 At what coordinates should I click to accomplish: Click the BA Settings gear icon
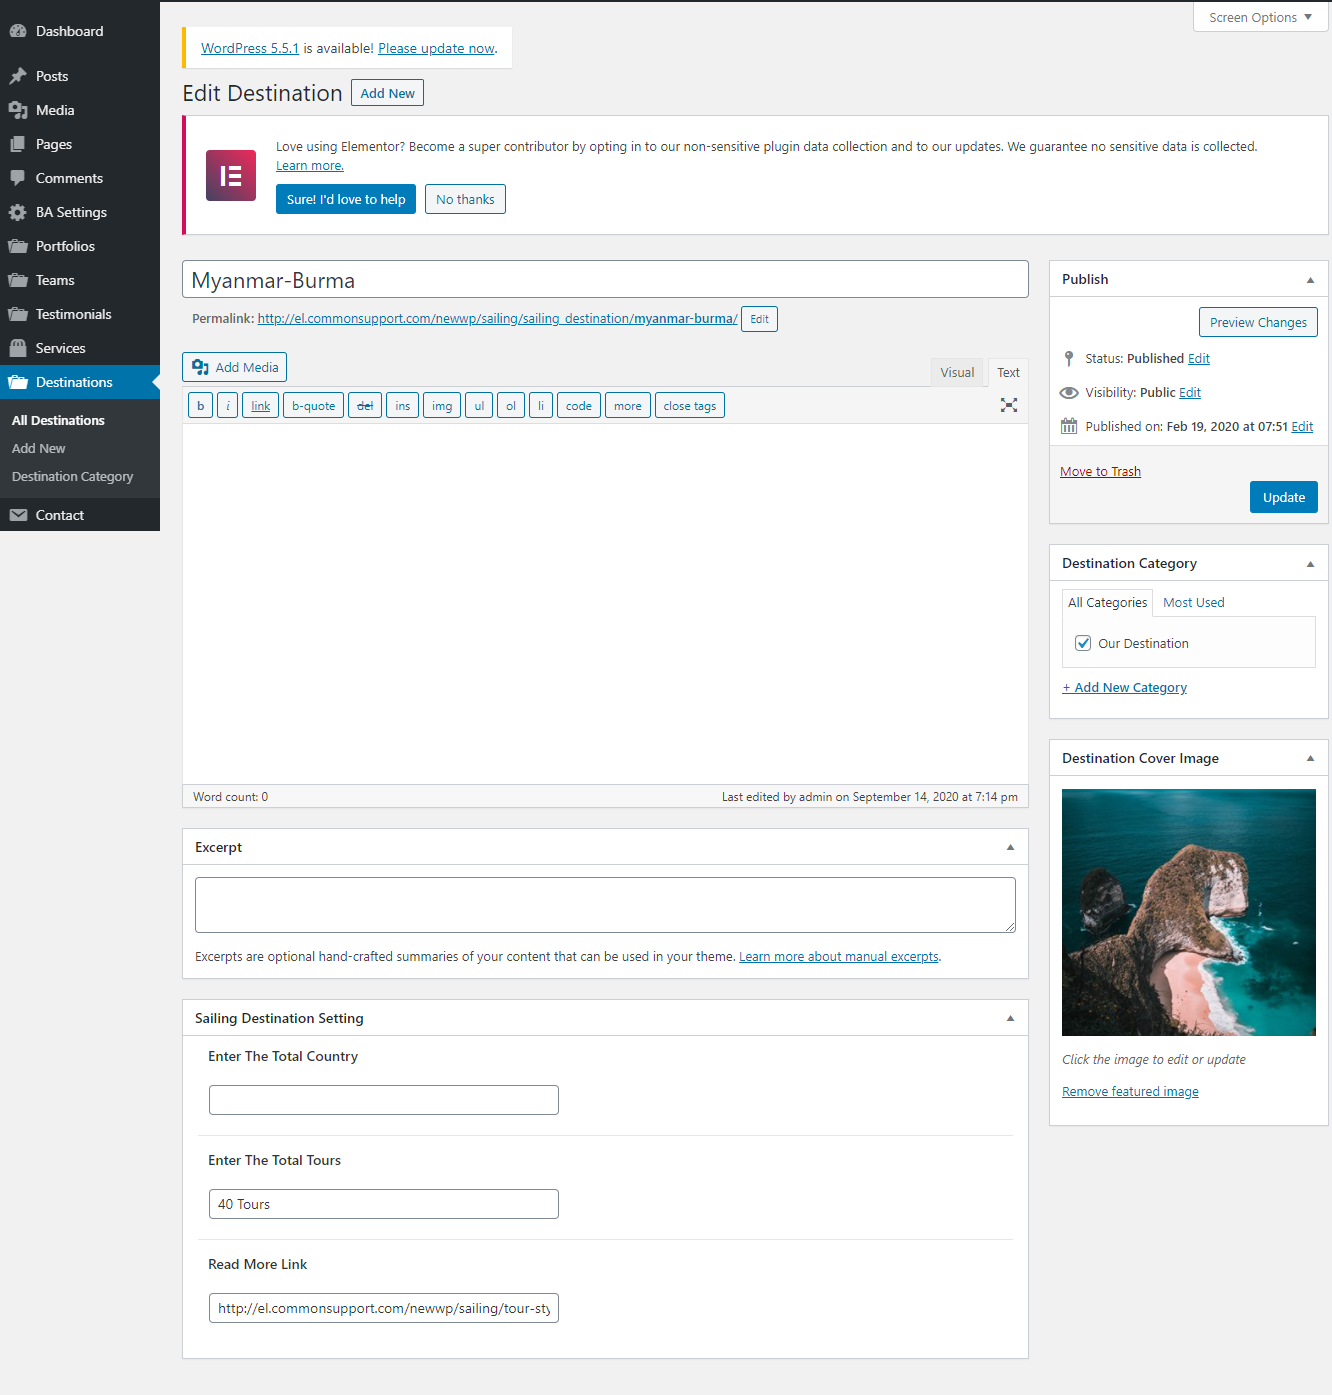[x=18, y=212]
